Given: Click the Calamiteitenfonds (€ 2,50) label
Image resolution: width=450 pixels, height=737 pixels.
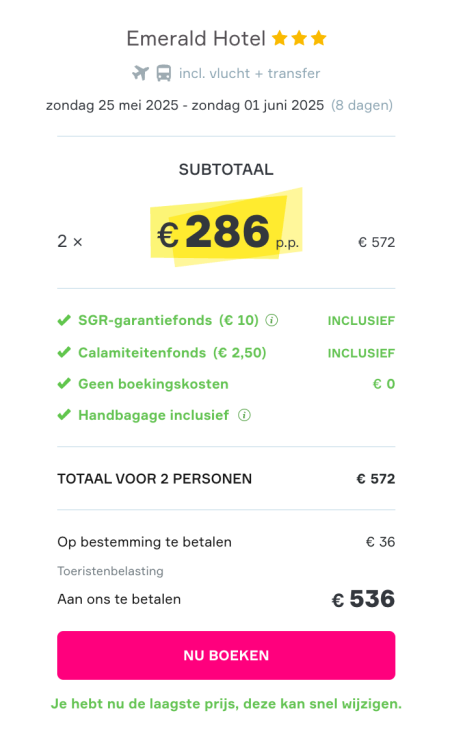Looking at the screenshot, I should click(x=172, y=353).
